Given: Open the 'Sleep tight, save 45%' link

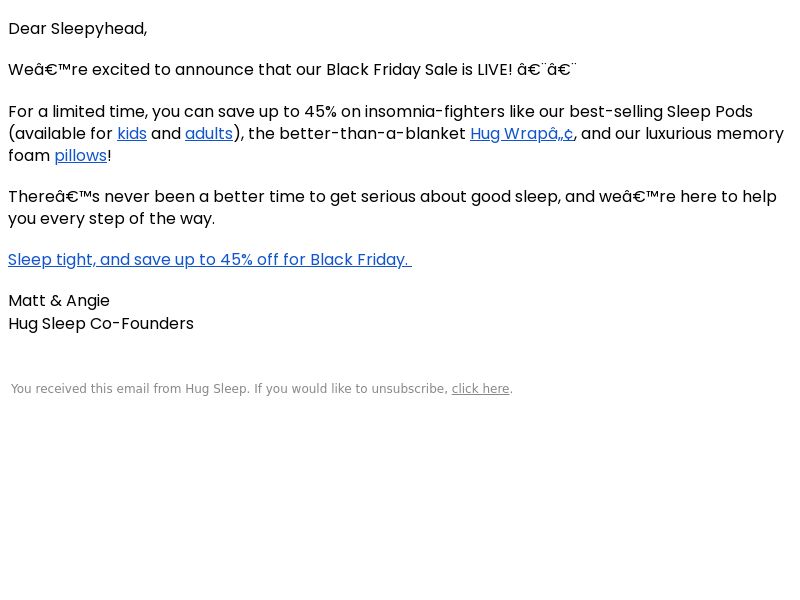Looking at the screenshot, I should coord(210,260).
